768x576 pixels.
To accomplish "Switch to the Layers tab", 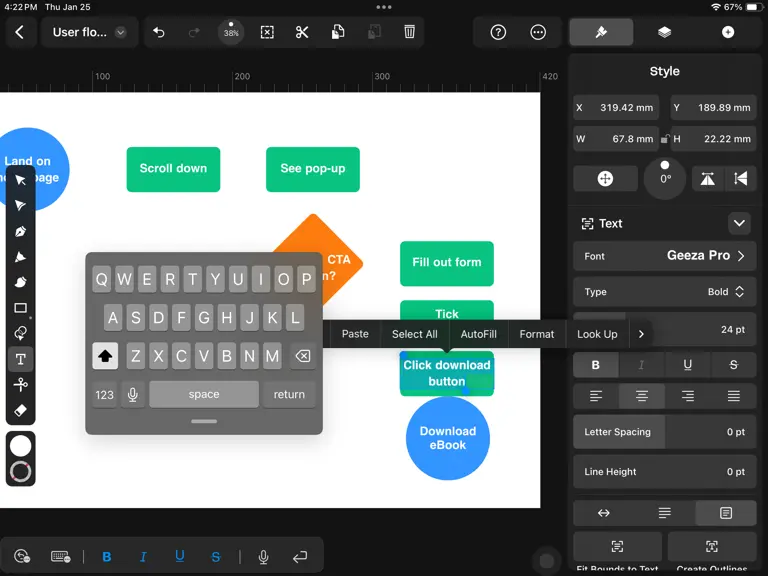I will click(664, 32).
